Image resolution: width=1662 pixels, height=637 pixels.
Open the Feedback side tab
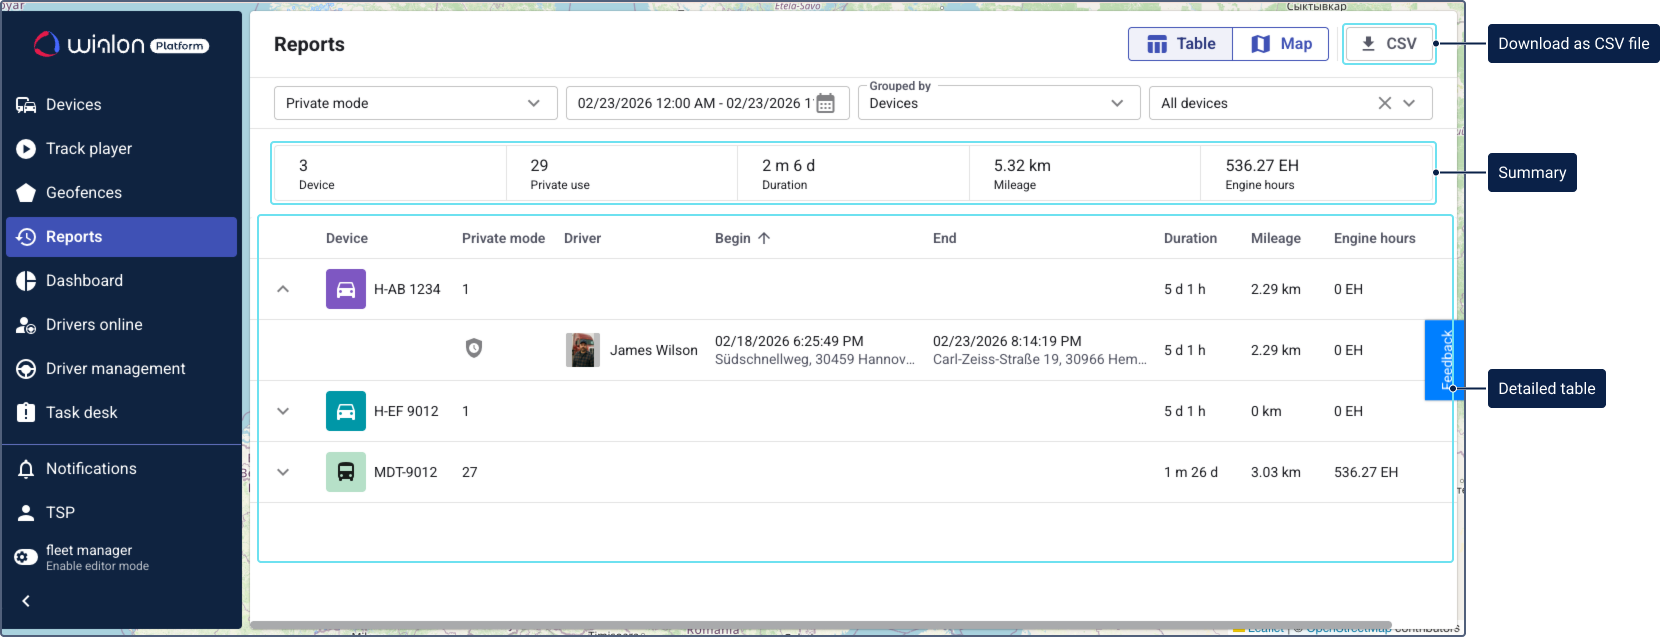(x=1444, y=360)
